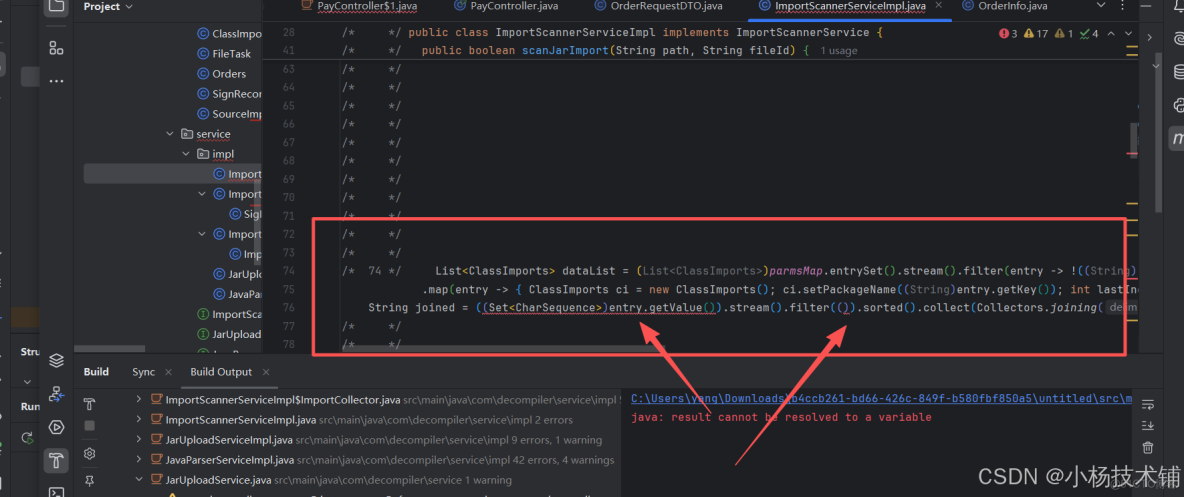Select the JarUpload… interface in project tree
This screenshot has height=497, width=1184.
229,334
